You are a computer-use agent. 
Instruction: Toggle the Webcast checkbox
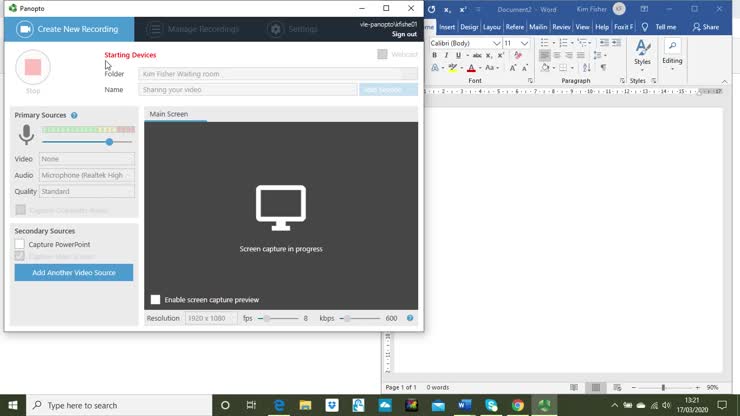point(382,54)
